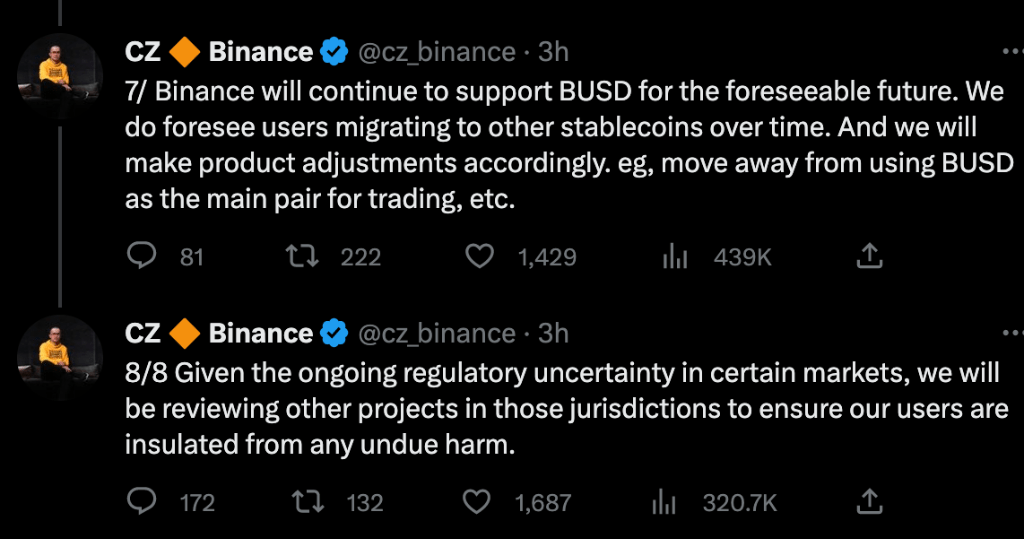Open CZ profile photo on 8/8 tweet
This screenshot has height=539, width=1024.
60,356
